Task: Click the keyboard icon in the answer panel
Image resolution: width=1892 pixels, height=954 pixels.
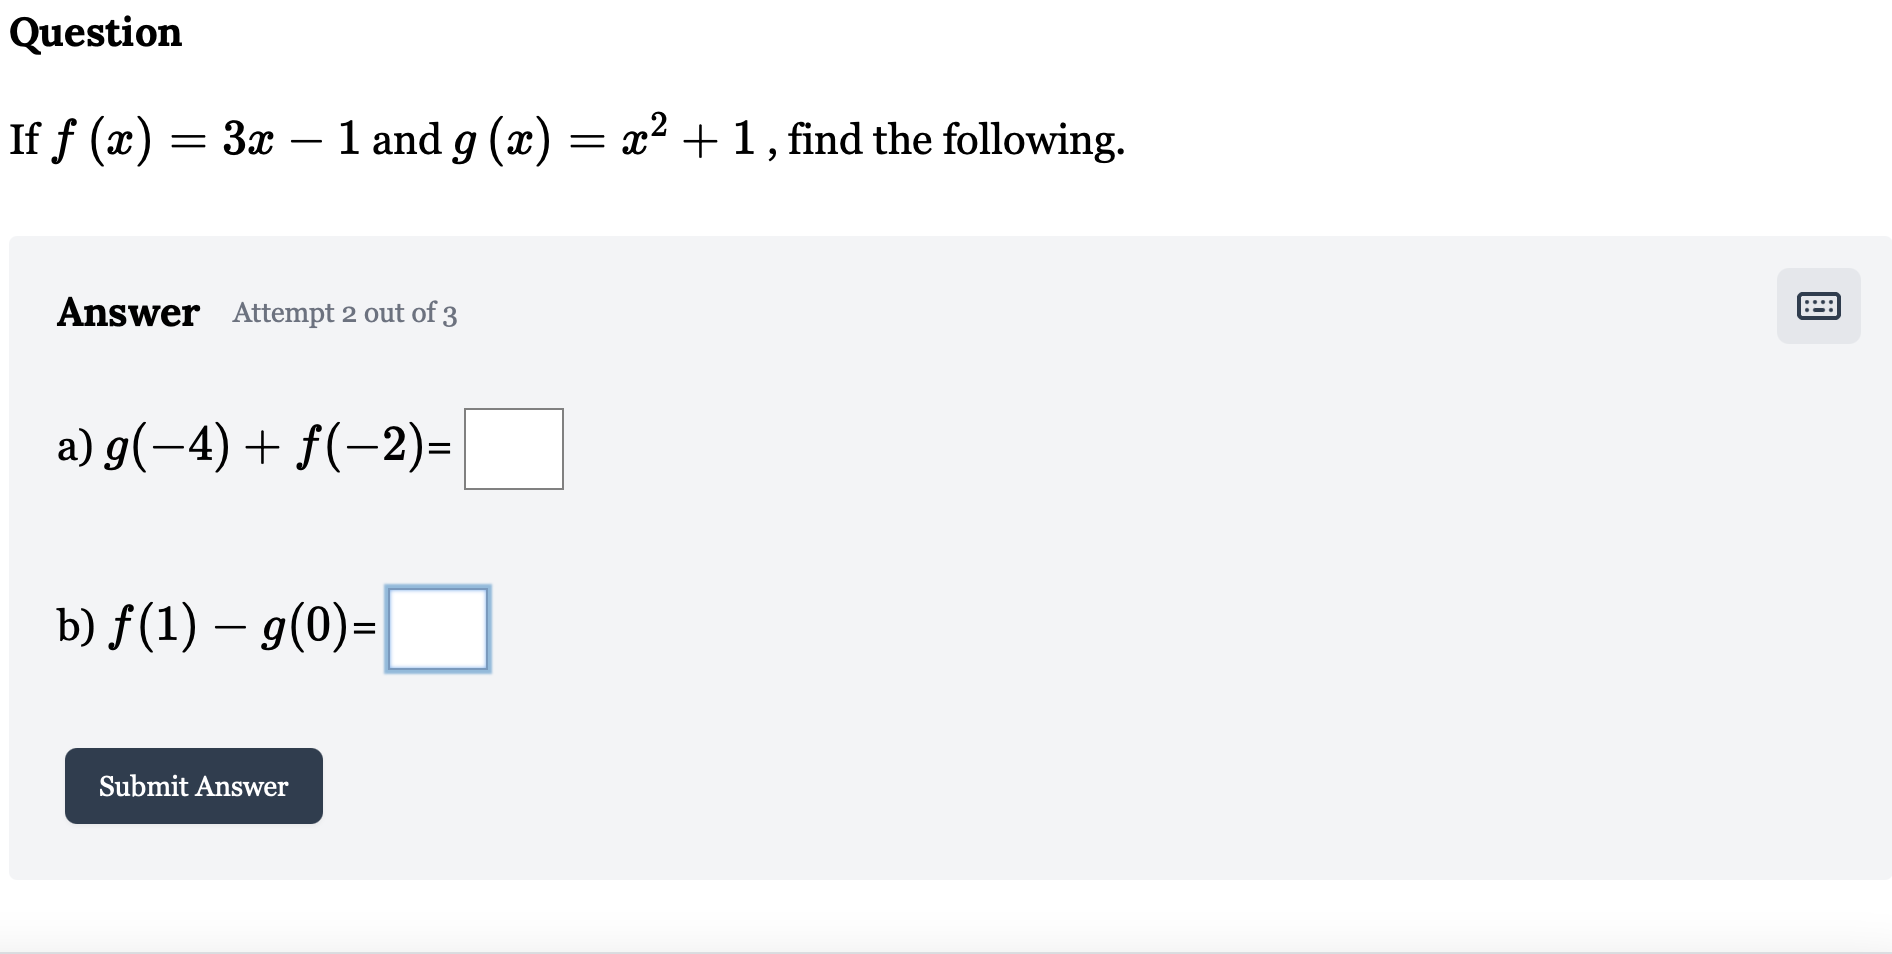Action: [x=1818, y=306]
